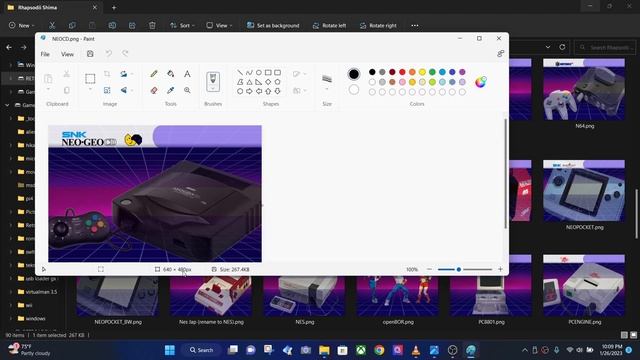Select the Triangle shape

249,82
